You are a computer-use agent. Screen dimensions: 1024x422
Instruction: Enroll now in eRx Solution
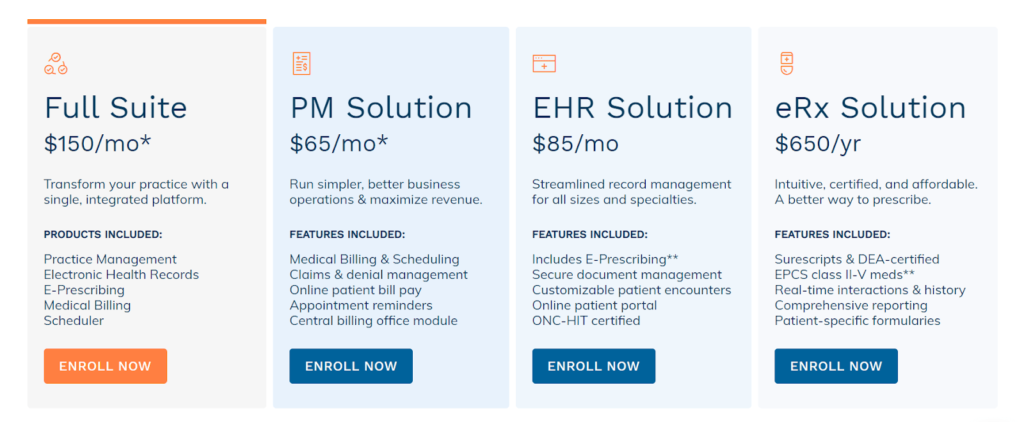click(x=836, y=366)
